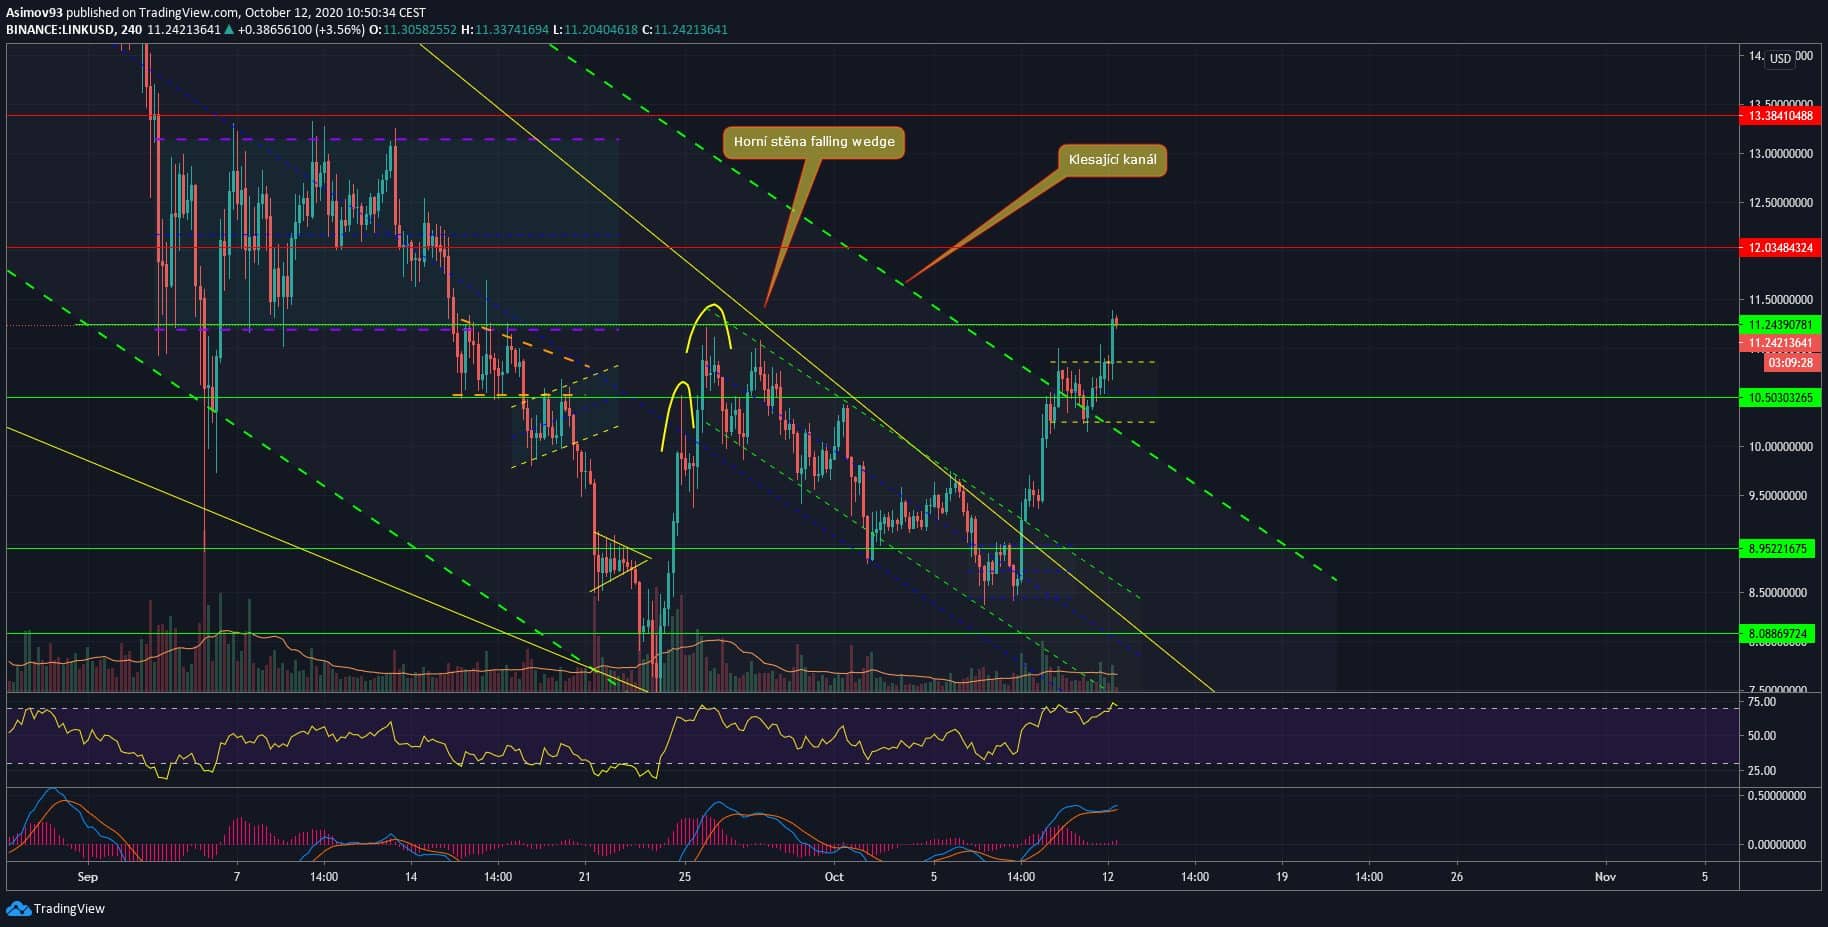Screen dimensions: 1828x927
Task: Click the 'Nov' label on the time axis
Action: point(1605,877)
